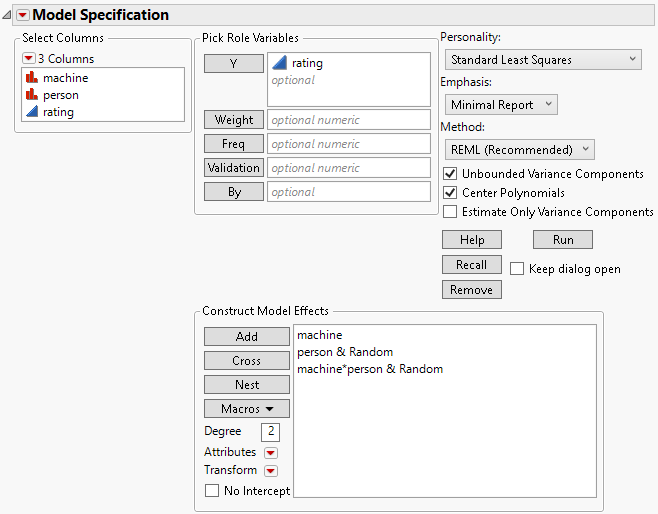Toggle the Center Polynomials checkbox

click(450, 193)
